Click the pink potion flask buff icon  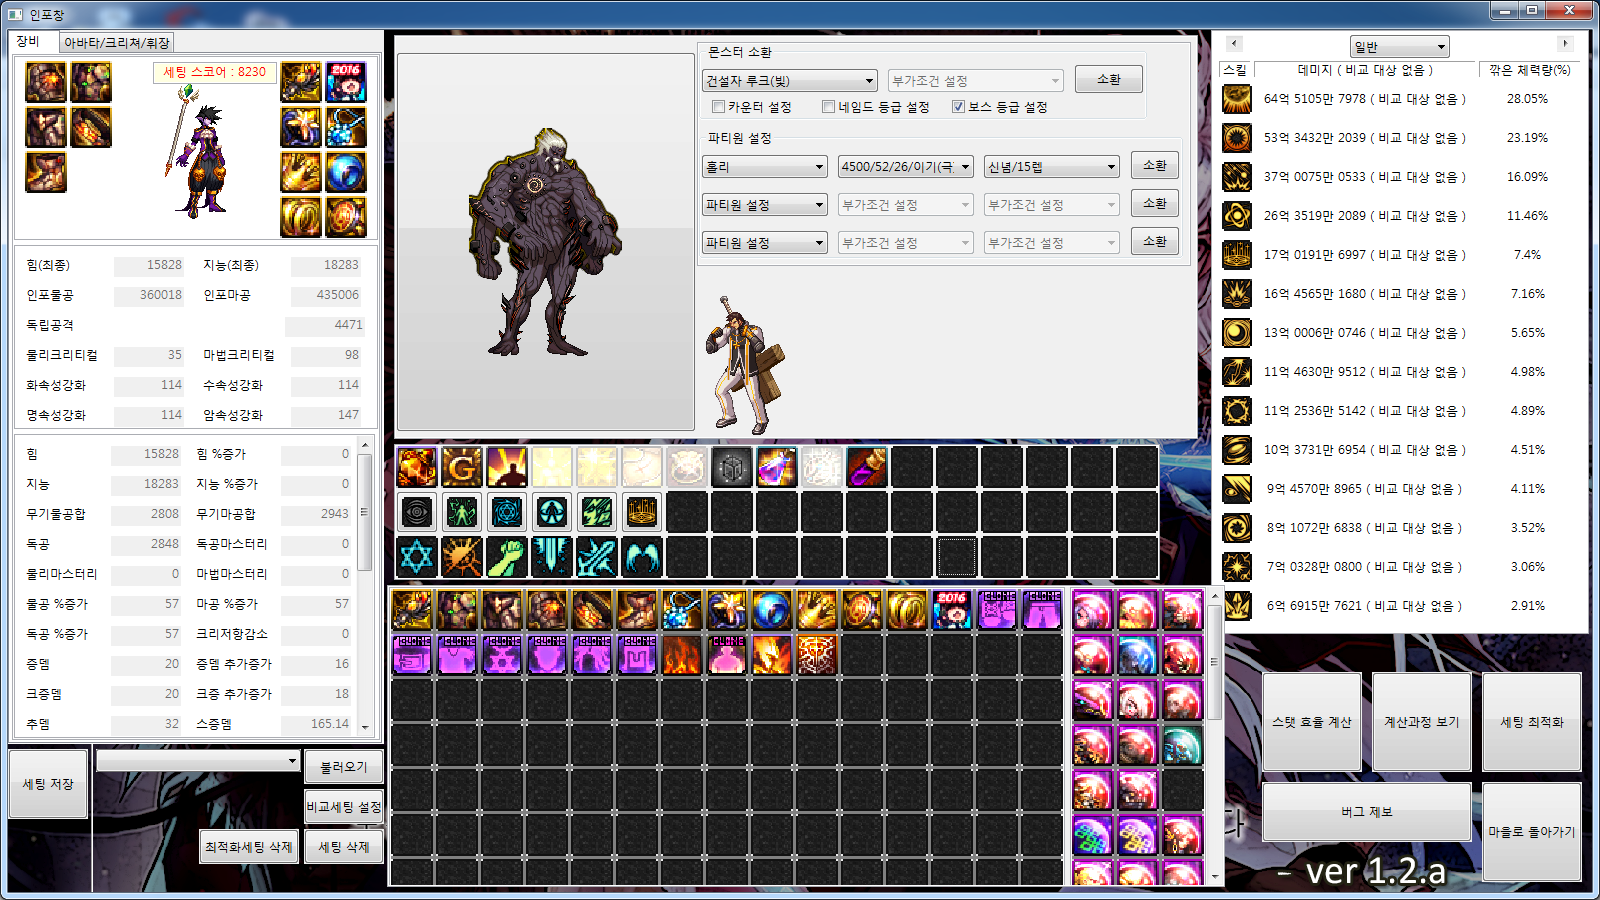tap(777, 467)
